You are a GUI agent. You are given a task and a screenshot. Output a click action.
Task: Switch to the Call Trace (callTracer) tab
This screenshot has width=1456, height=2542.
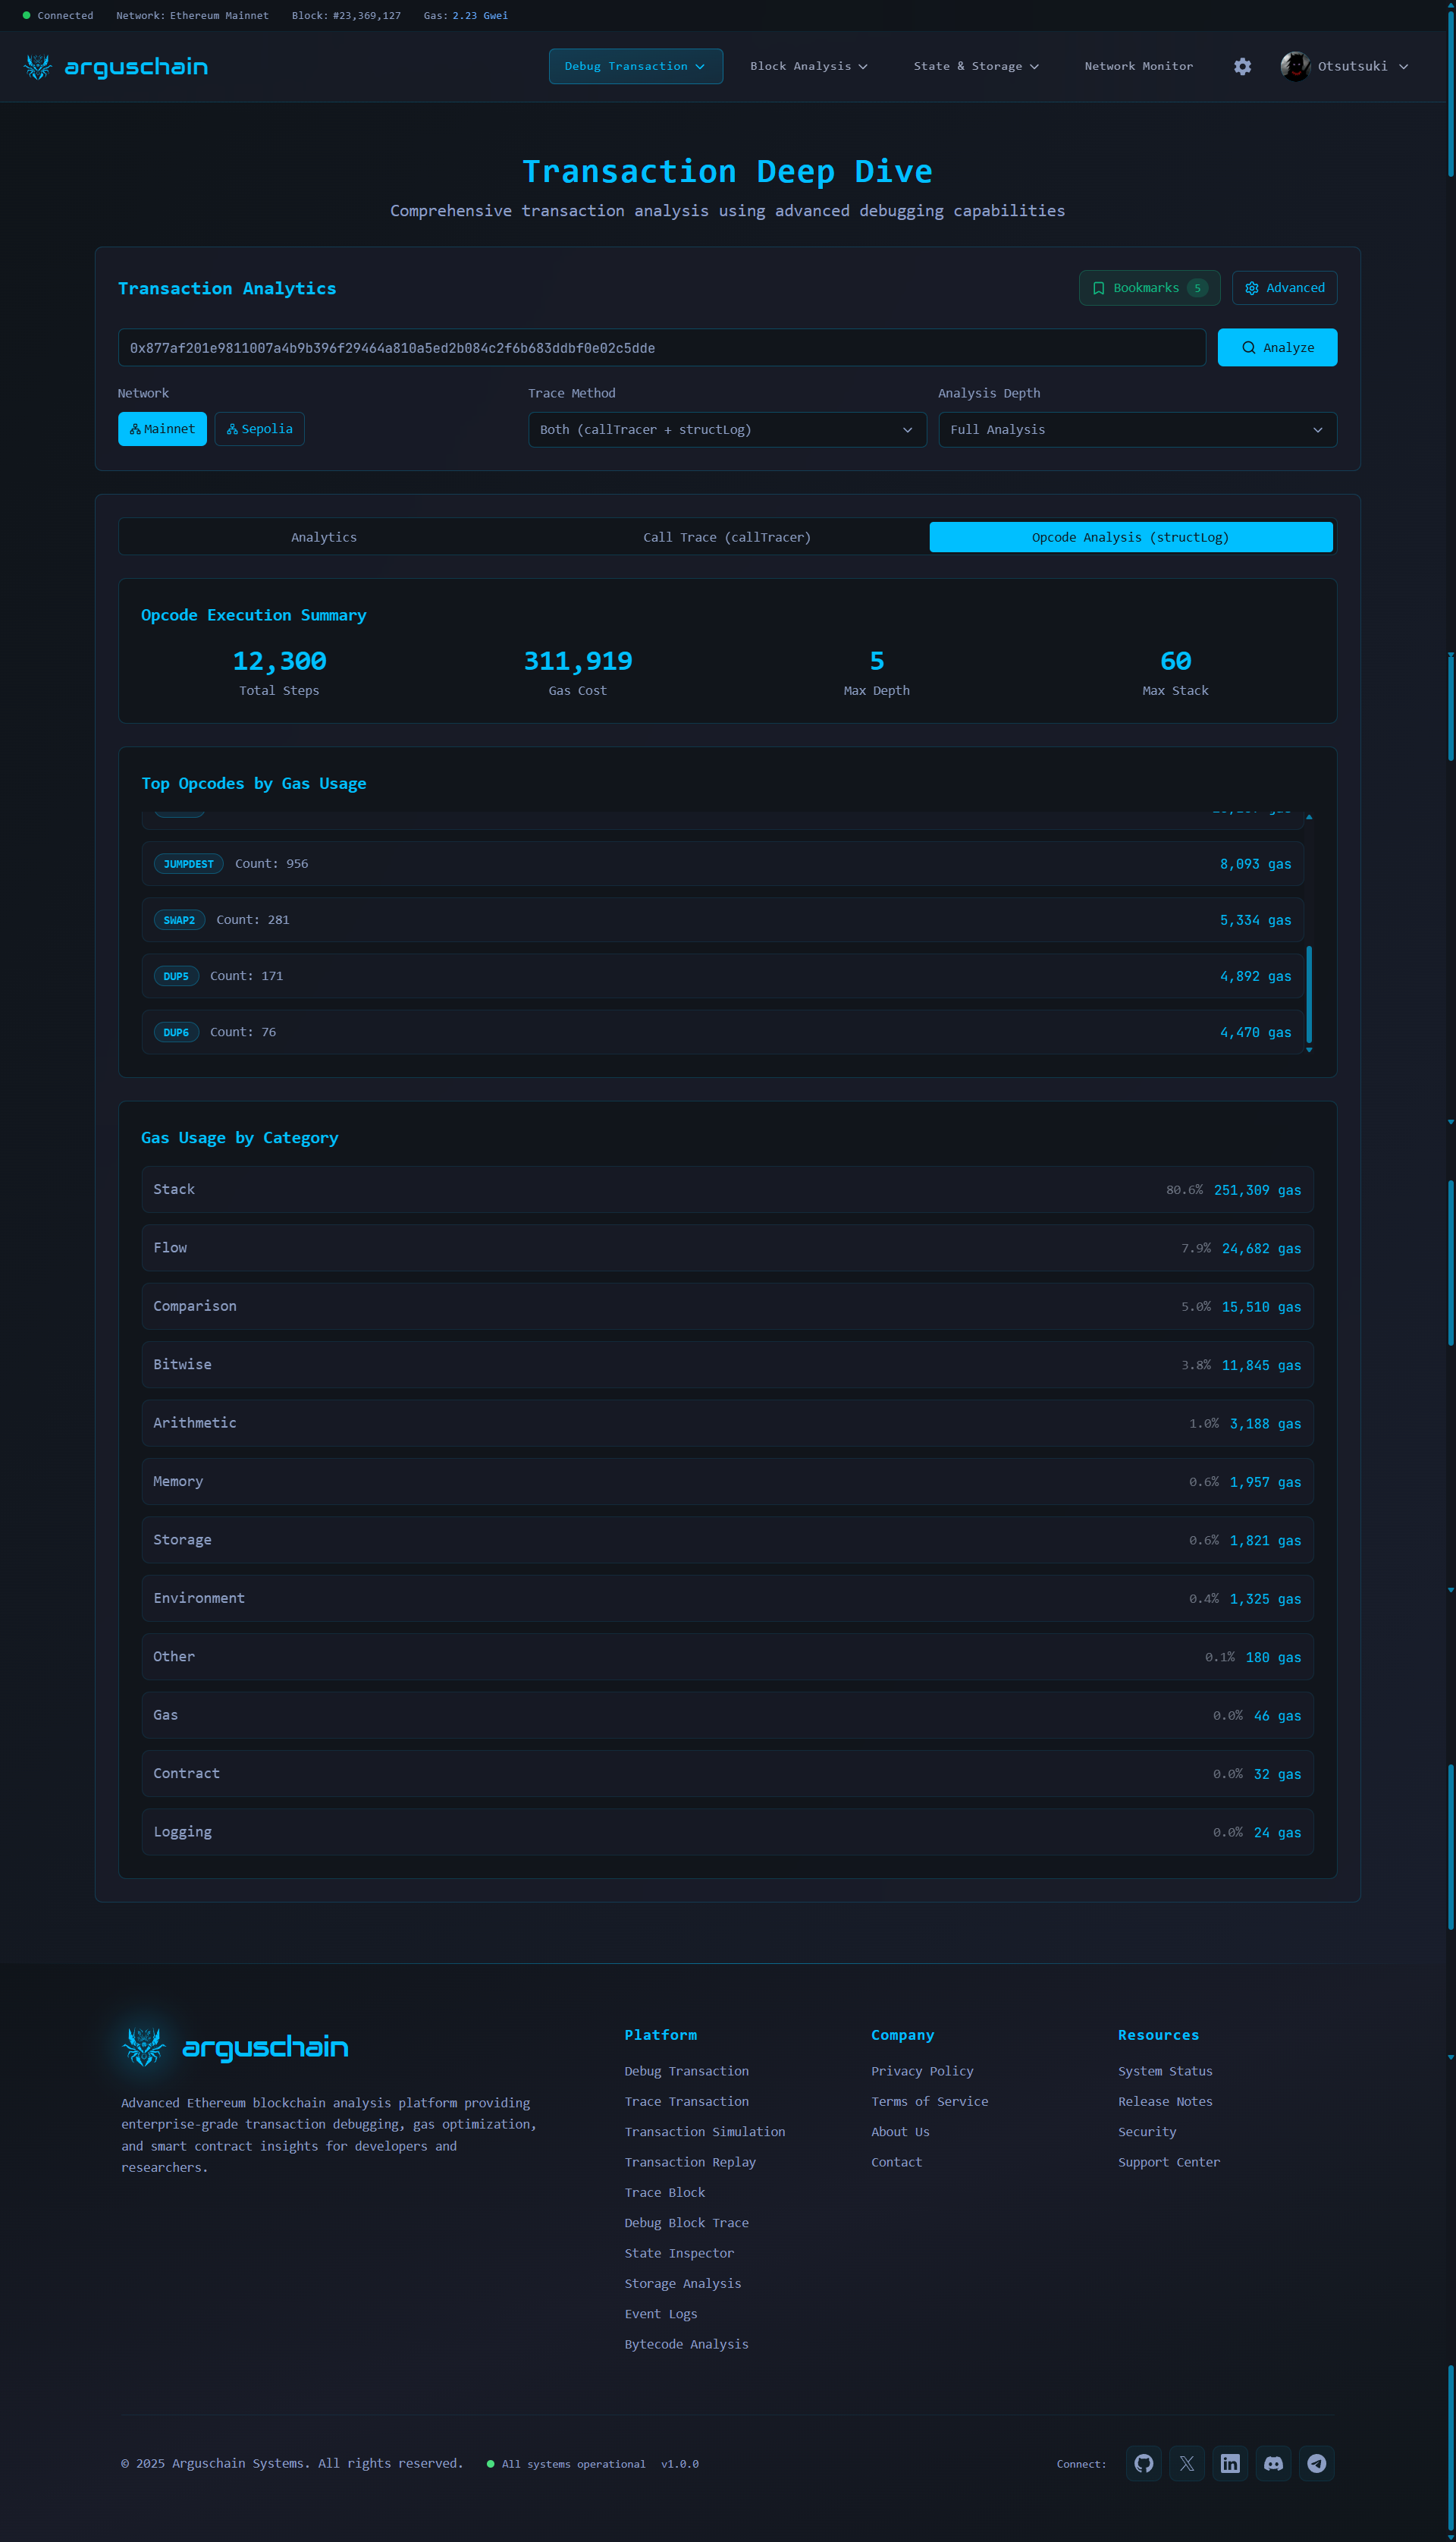pos(727,537)
